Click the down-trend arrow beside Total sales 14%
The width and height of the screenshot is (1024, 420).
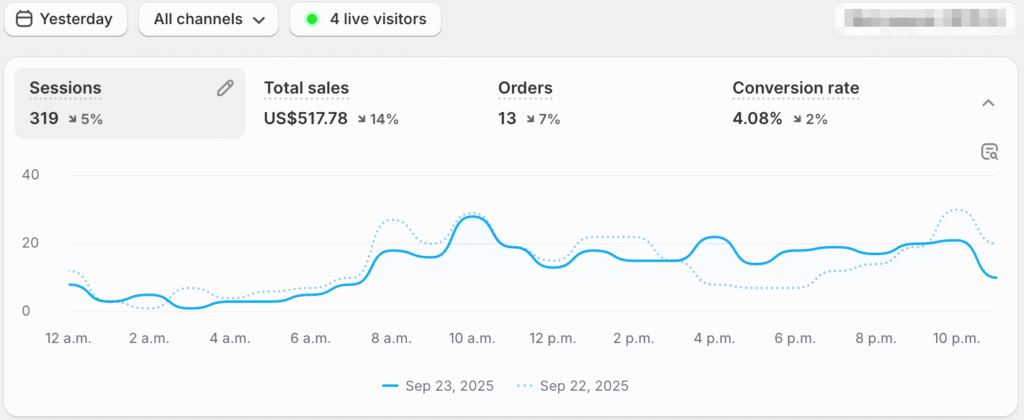(x=362, y=119)
